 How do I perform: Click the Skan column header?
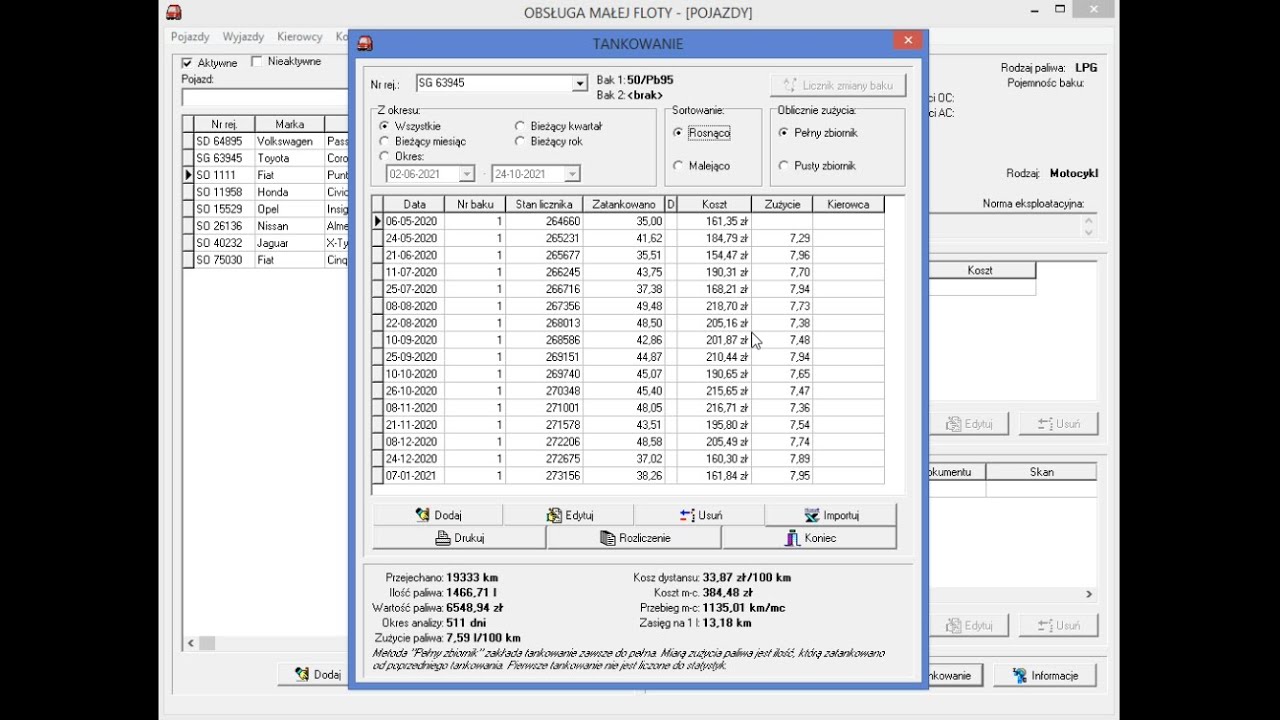point(1041,471)
